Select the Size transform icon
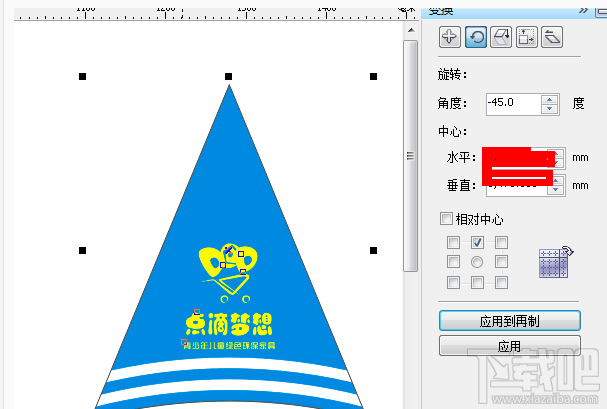 [x=526, y=37]
